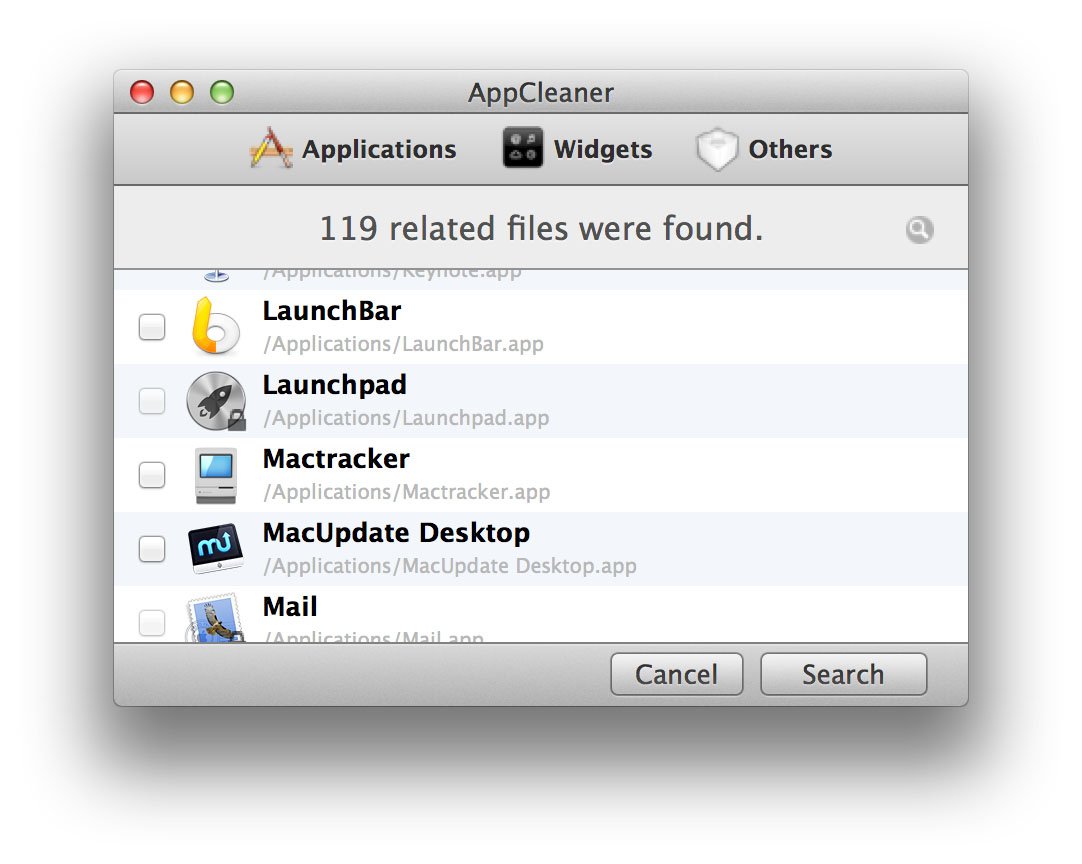This screenshot has width=1082, height=864.
Task: Click the /Applications/LaunchBar.app path
Action: tap(404, 344)
